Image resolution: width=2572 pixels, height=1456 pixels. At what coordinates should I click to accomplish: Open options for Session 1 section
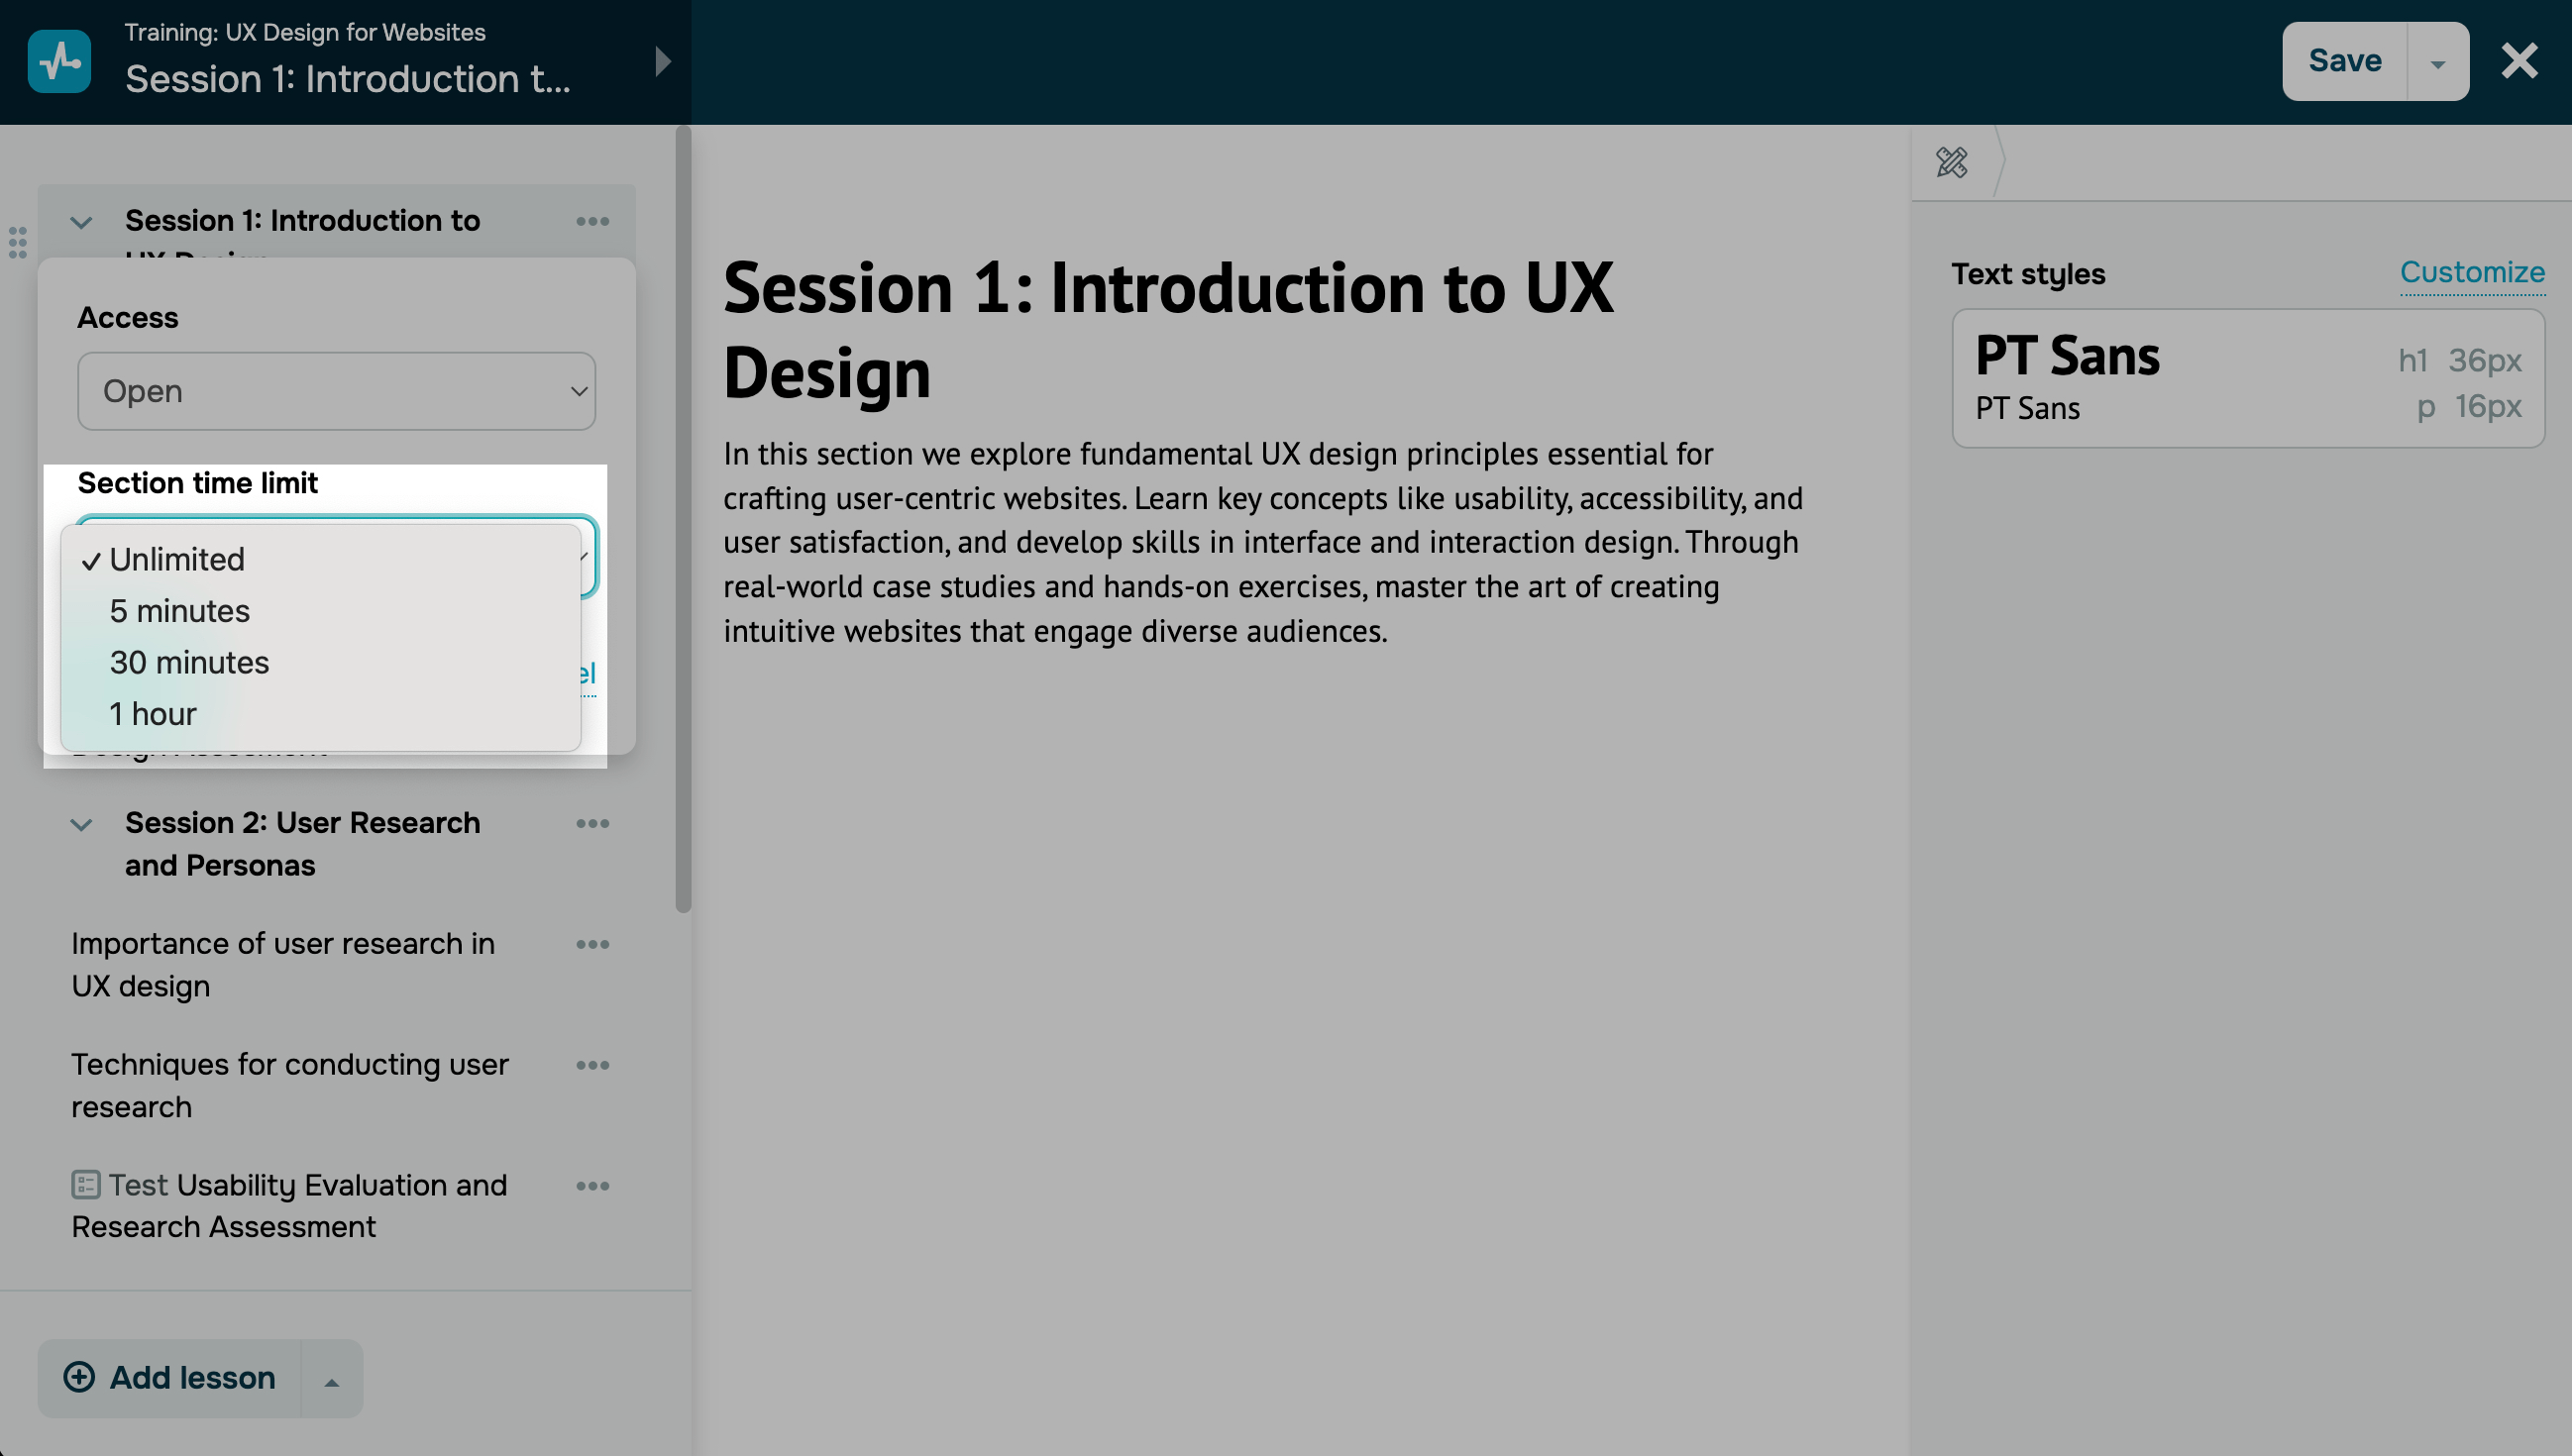[x=592, y=221]
